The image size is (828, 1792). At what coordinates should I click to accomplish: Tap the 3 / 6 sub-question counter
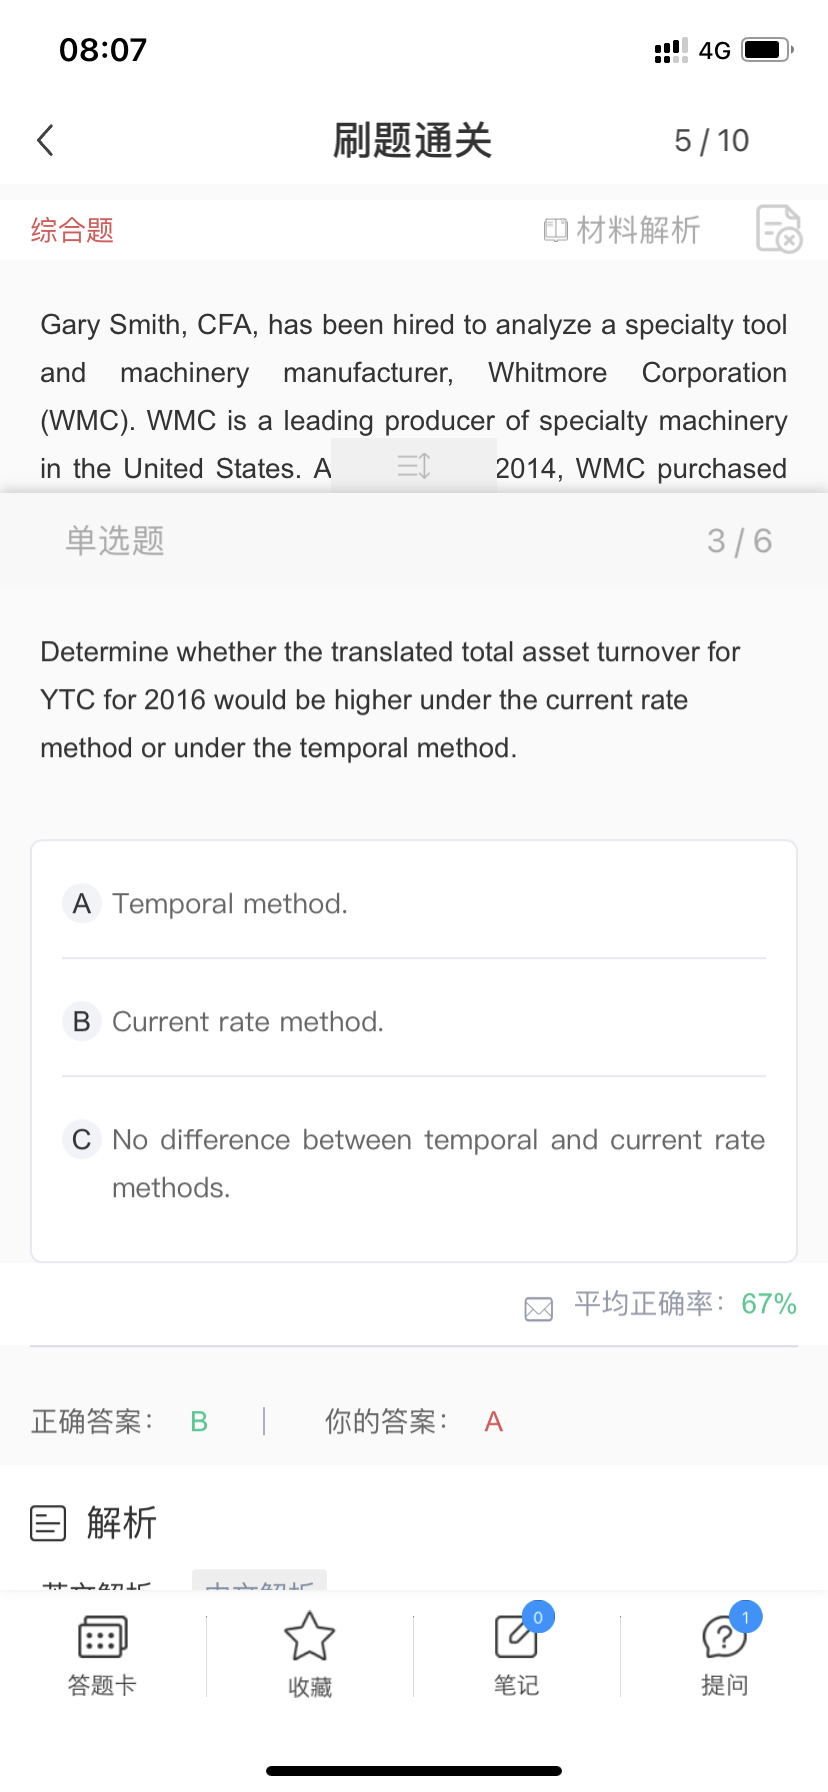point(739,541)
